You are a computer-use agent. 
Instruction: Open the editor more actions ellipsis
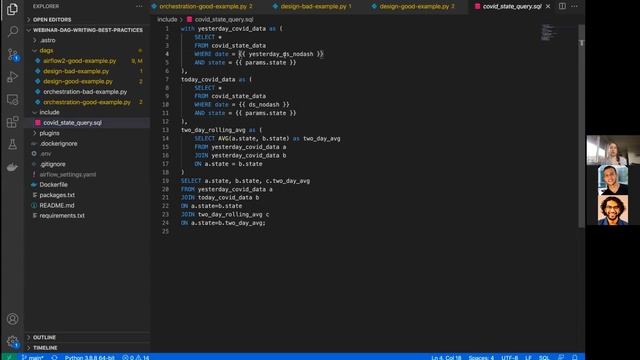click(574, 6)
